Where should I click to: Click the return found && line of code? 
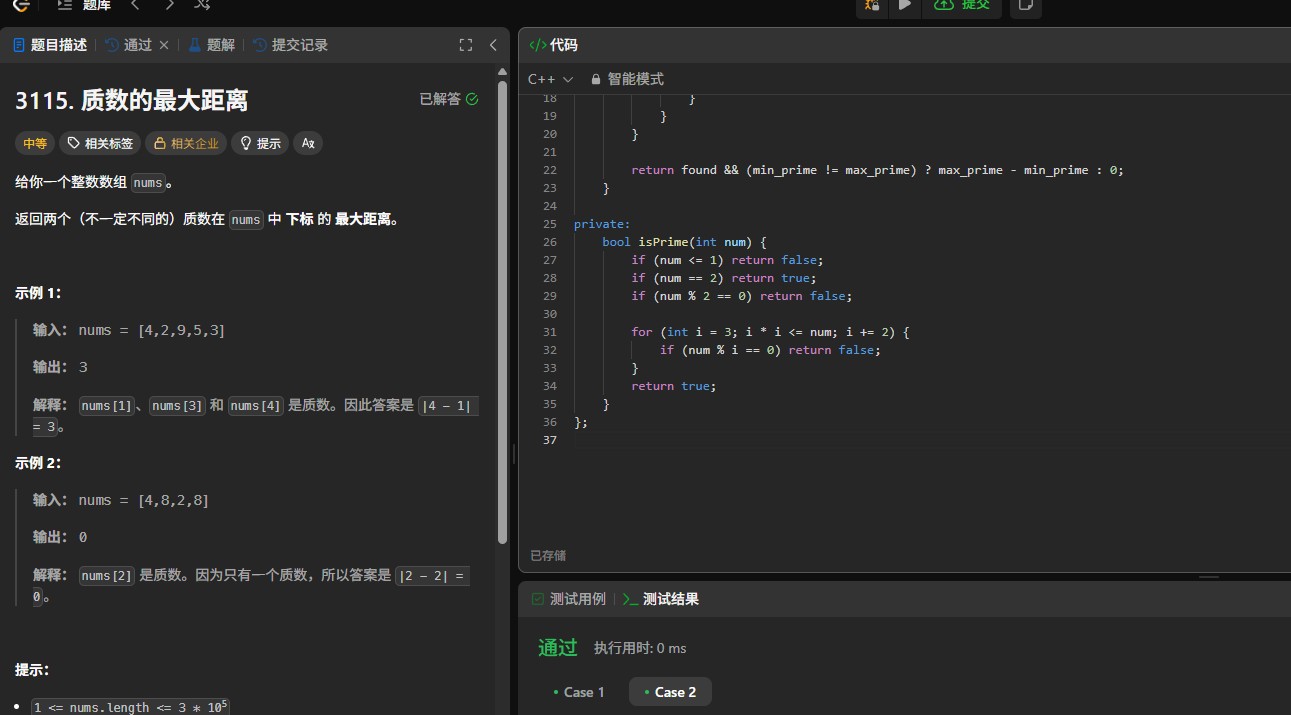click(x=877, y=170)
